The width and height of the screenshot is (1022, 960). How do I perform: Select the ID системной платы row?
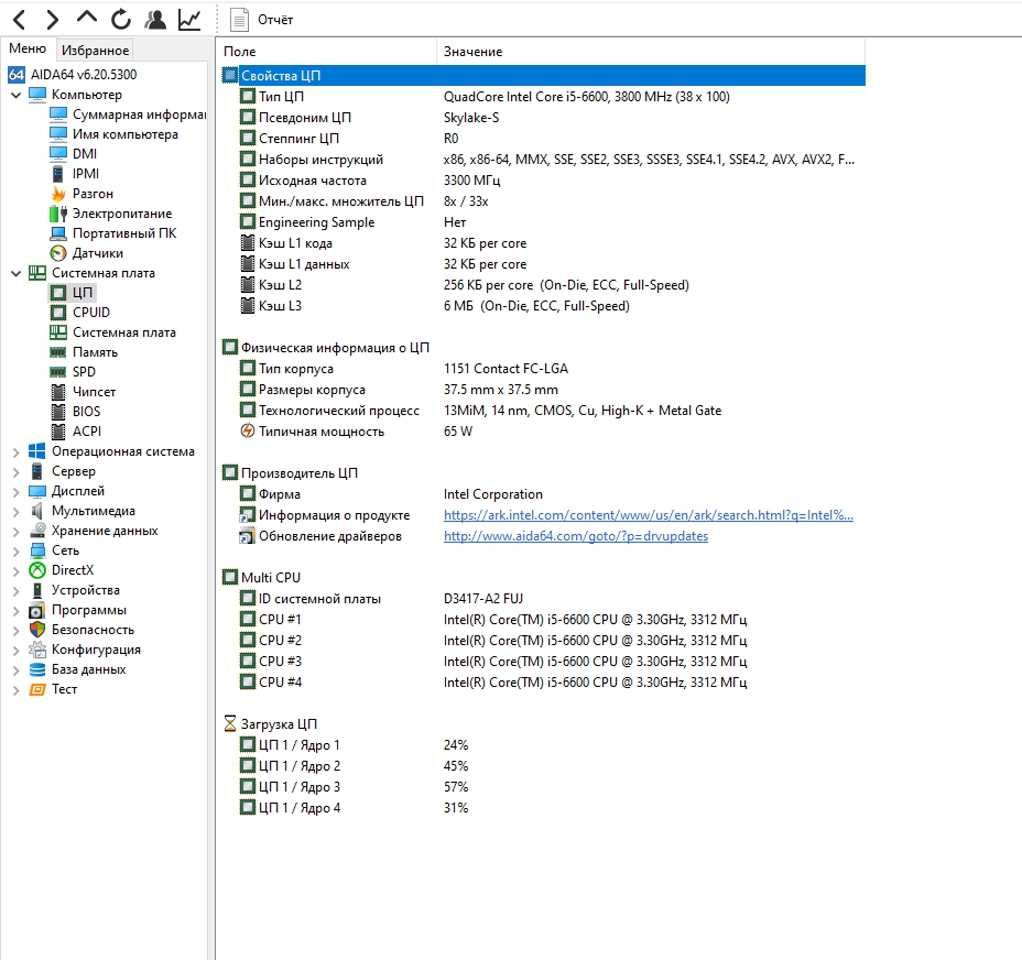[x=544, y=598]
